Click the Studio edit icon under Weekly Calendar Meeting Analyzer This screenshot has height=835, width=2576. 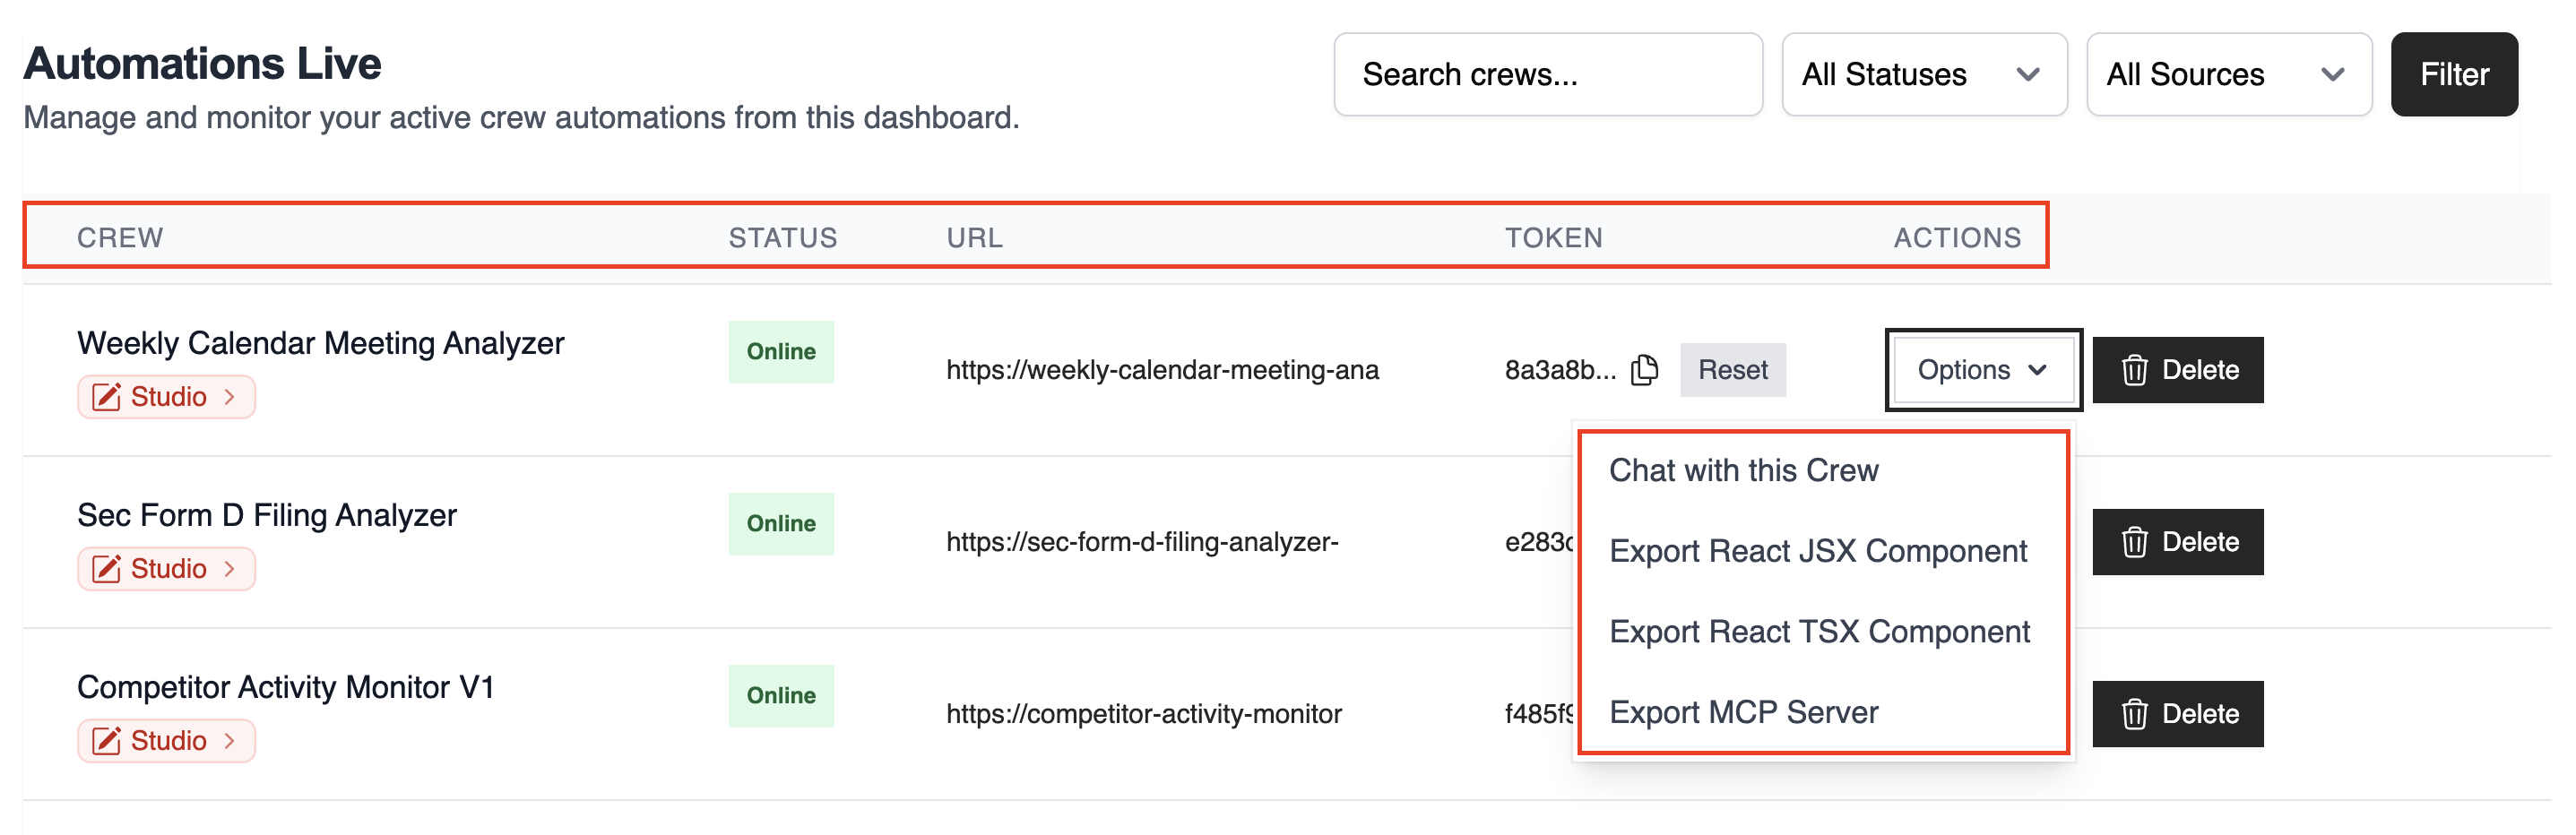(106, 397)
